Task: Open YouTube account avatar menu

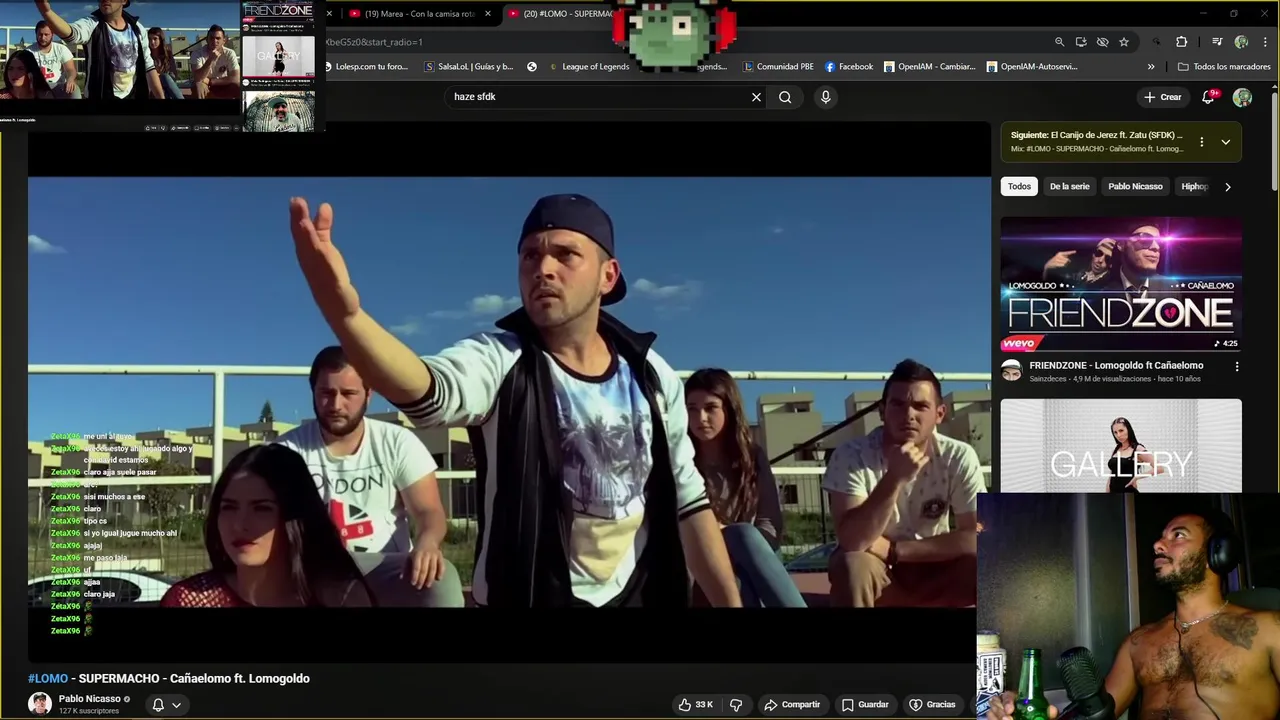Action: [1242, 97]
